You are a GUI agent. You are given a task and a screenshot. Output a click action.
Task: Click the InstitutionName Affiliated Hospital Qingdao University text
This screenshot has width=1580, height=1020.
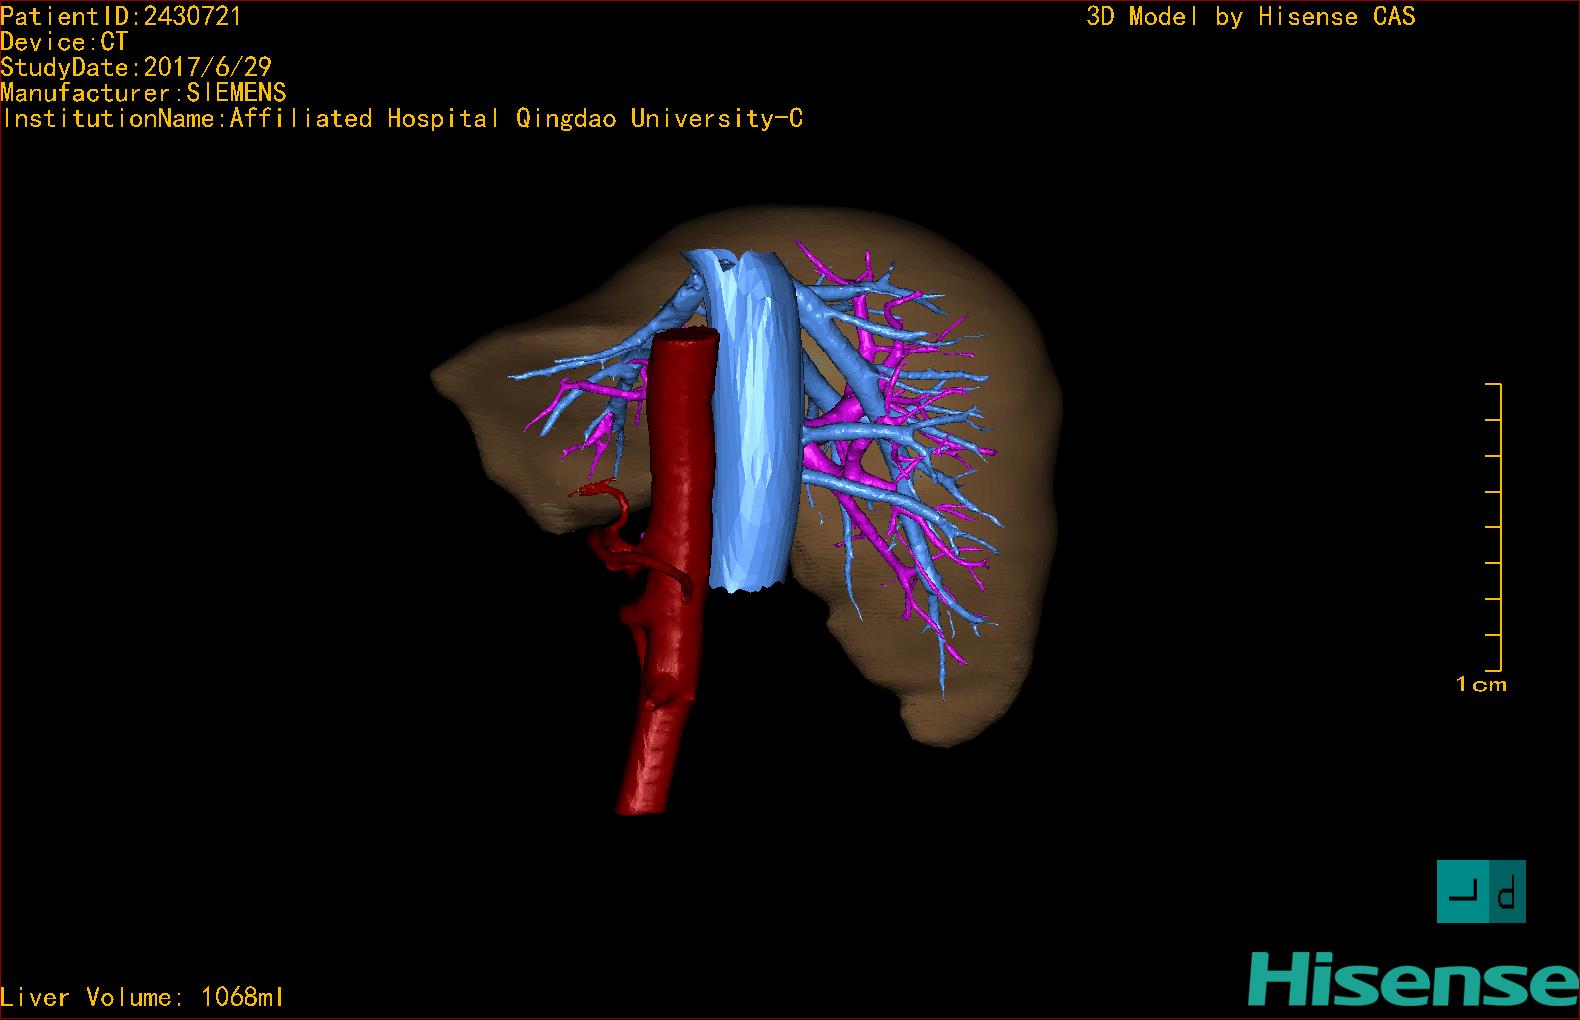pyautogui.click(x=402, y=118)
